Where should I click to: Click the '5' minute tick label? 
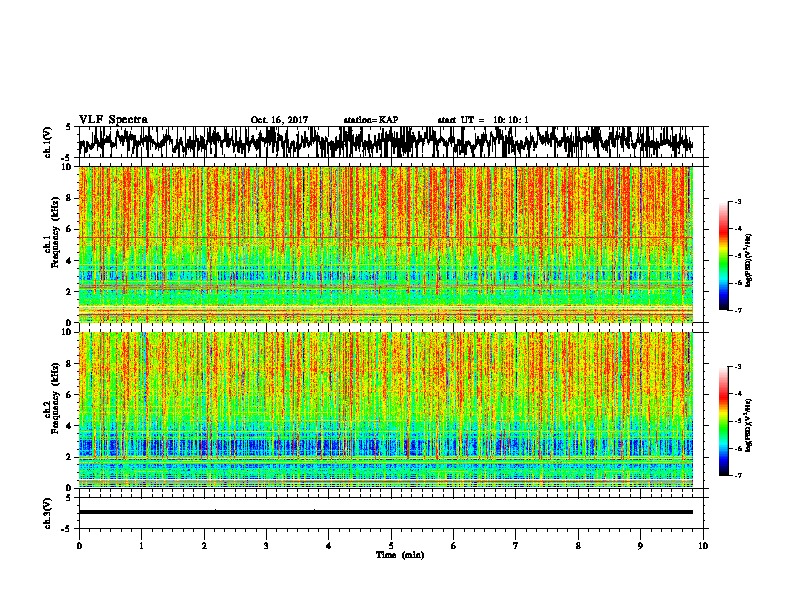(391, 546)
